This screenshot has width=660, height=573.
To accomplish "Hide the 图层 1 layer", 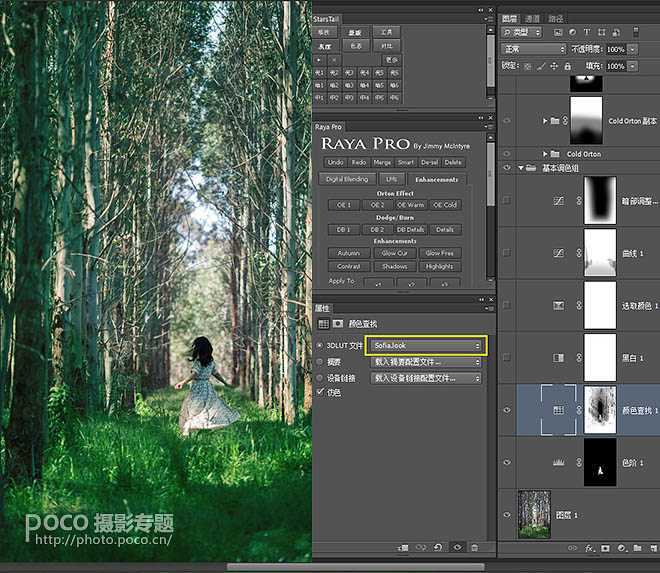I will (507, 514).
